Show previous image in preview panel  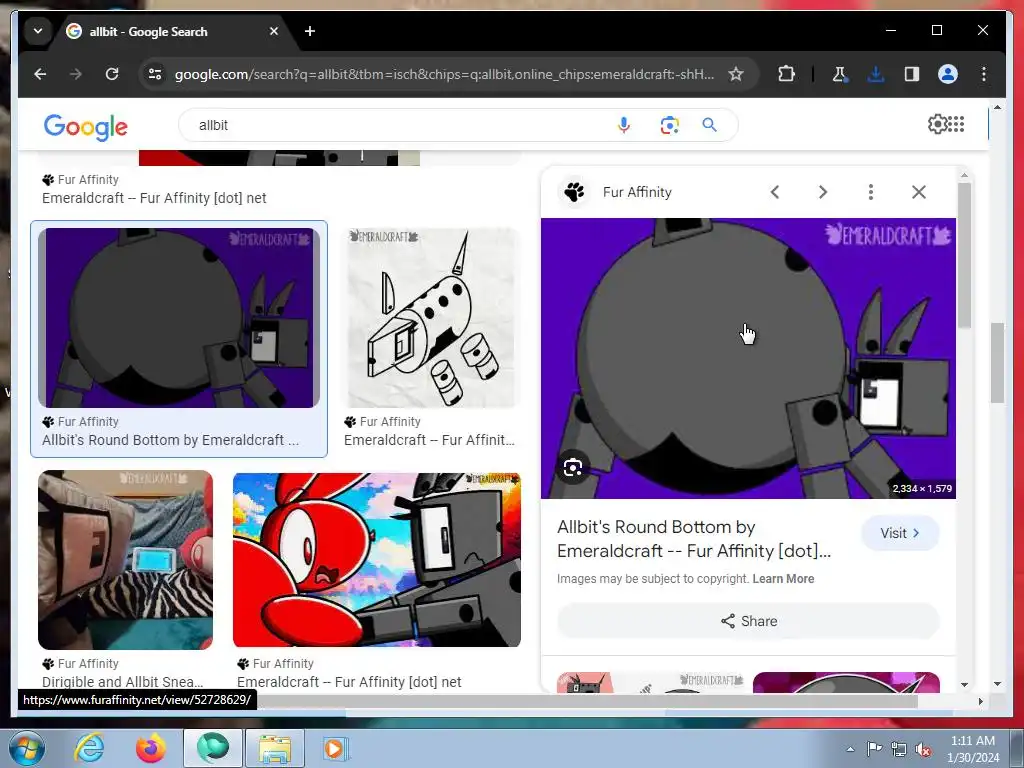[775, 192]
